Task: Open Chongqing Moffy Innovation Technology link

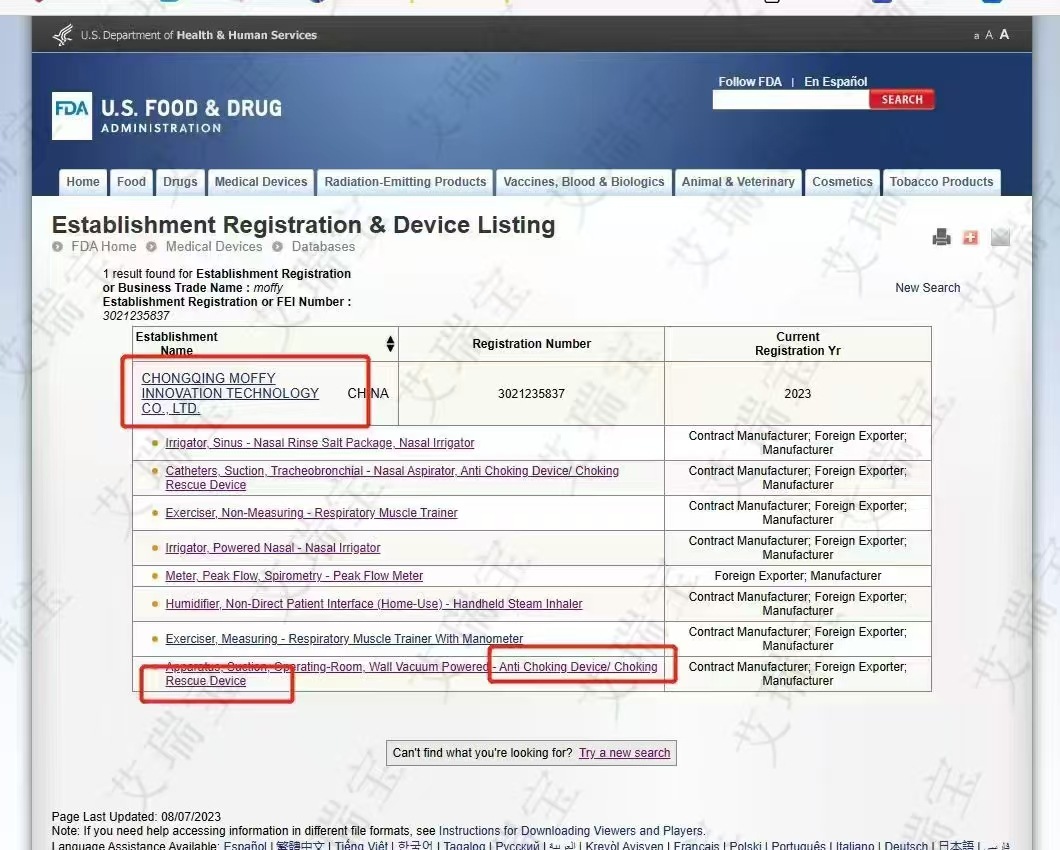Action: [x=230, y=394]
